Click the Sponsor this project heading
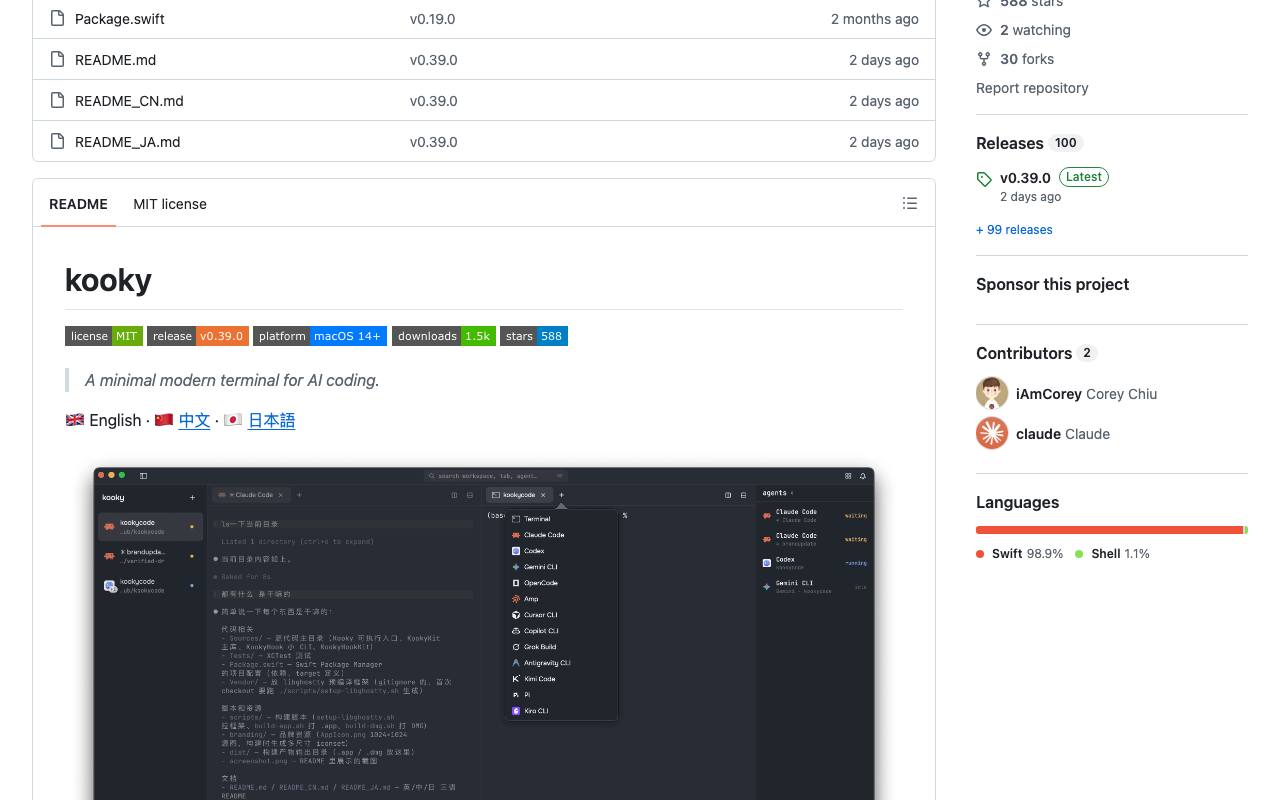Viewport: 1280px width, 800px height. pyautogui.click(x=1052, y=284)
